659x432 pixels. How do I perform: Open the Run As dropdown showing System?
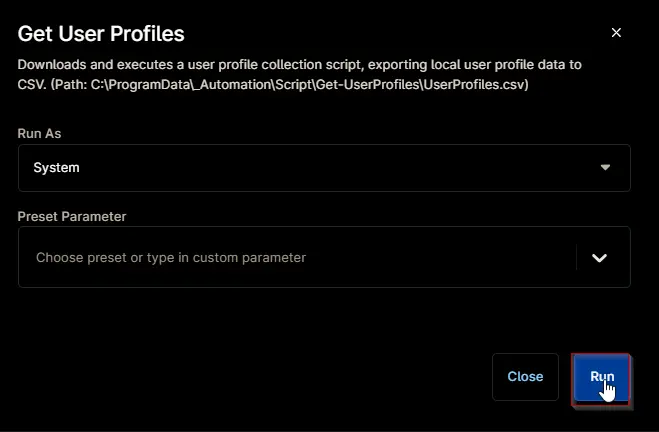pyautogui.click(x=324, y=168)
